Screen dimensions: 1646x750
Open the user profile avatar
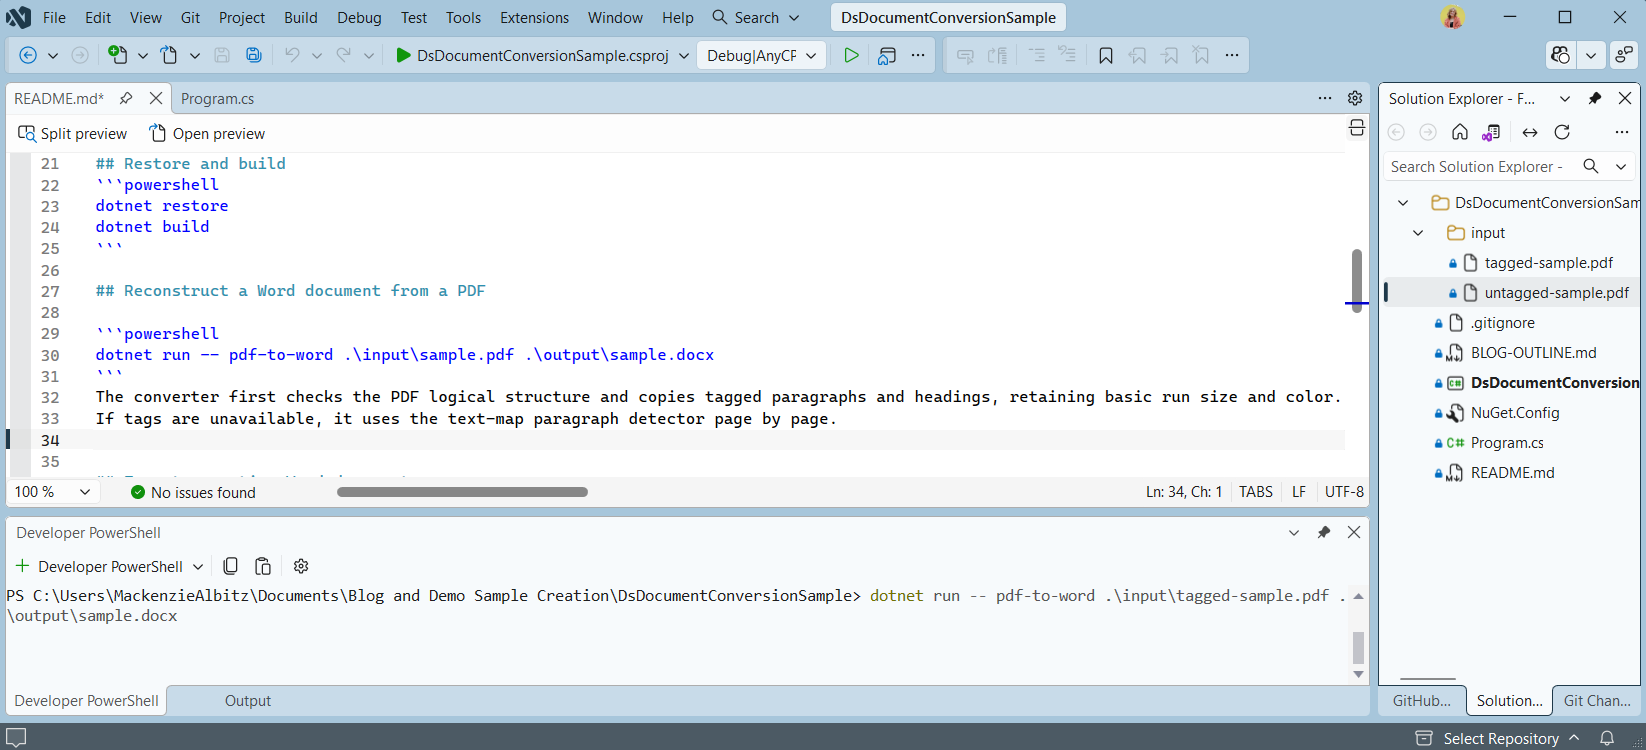point(1453,17)
